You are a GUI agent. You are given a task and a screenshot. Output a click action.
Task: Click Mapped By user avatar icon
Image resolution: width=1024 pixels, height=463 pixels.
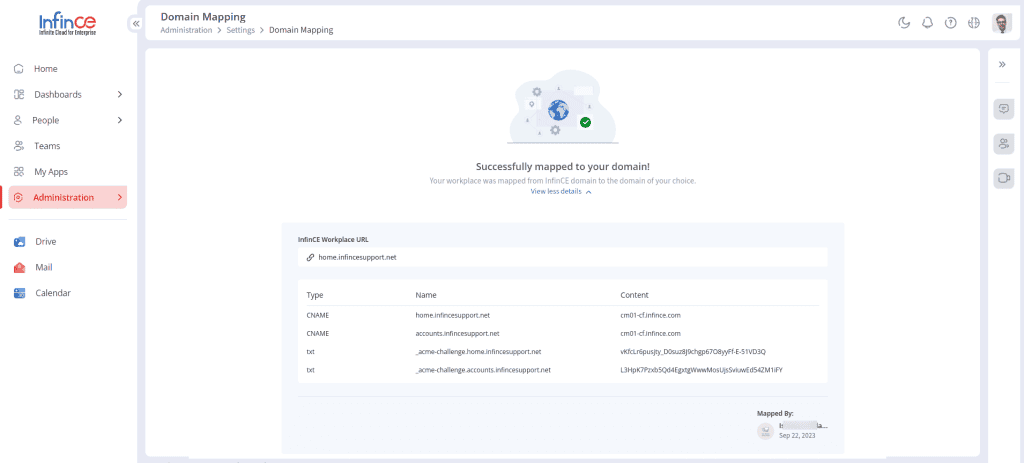(765, 430)
